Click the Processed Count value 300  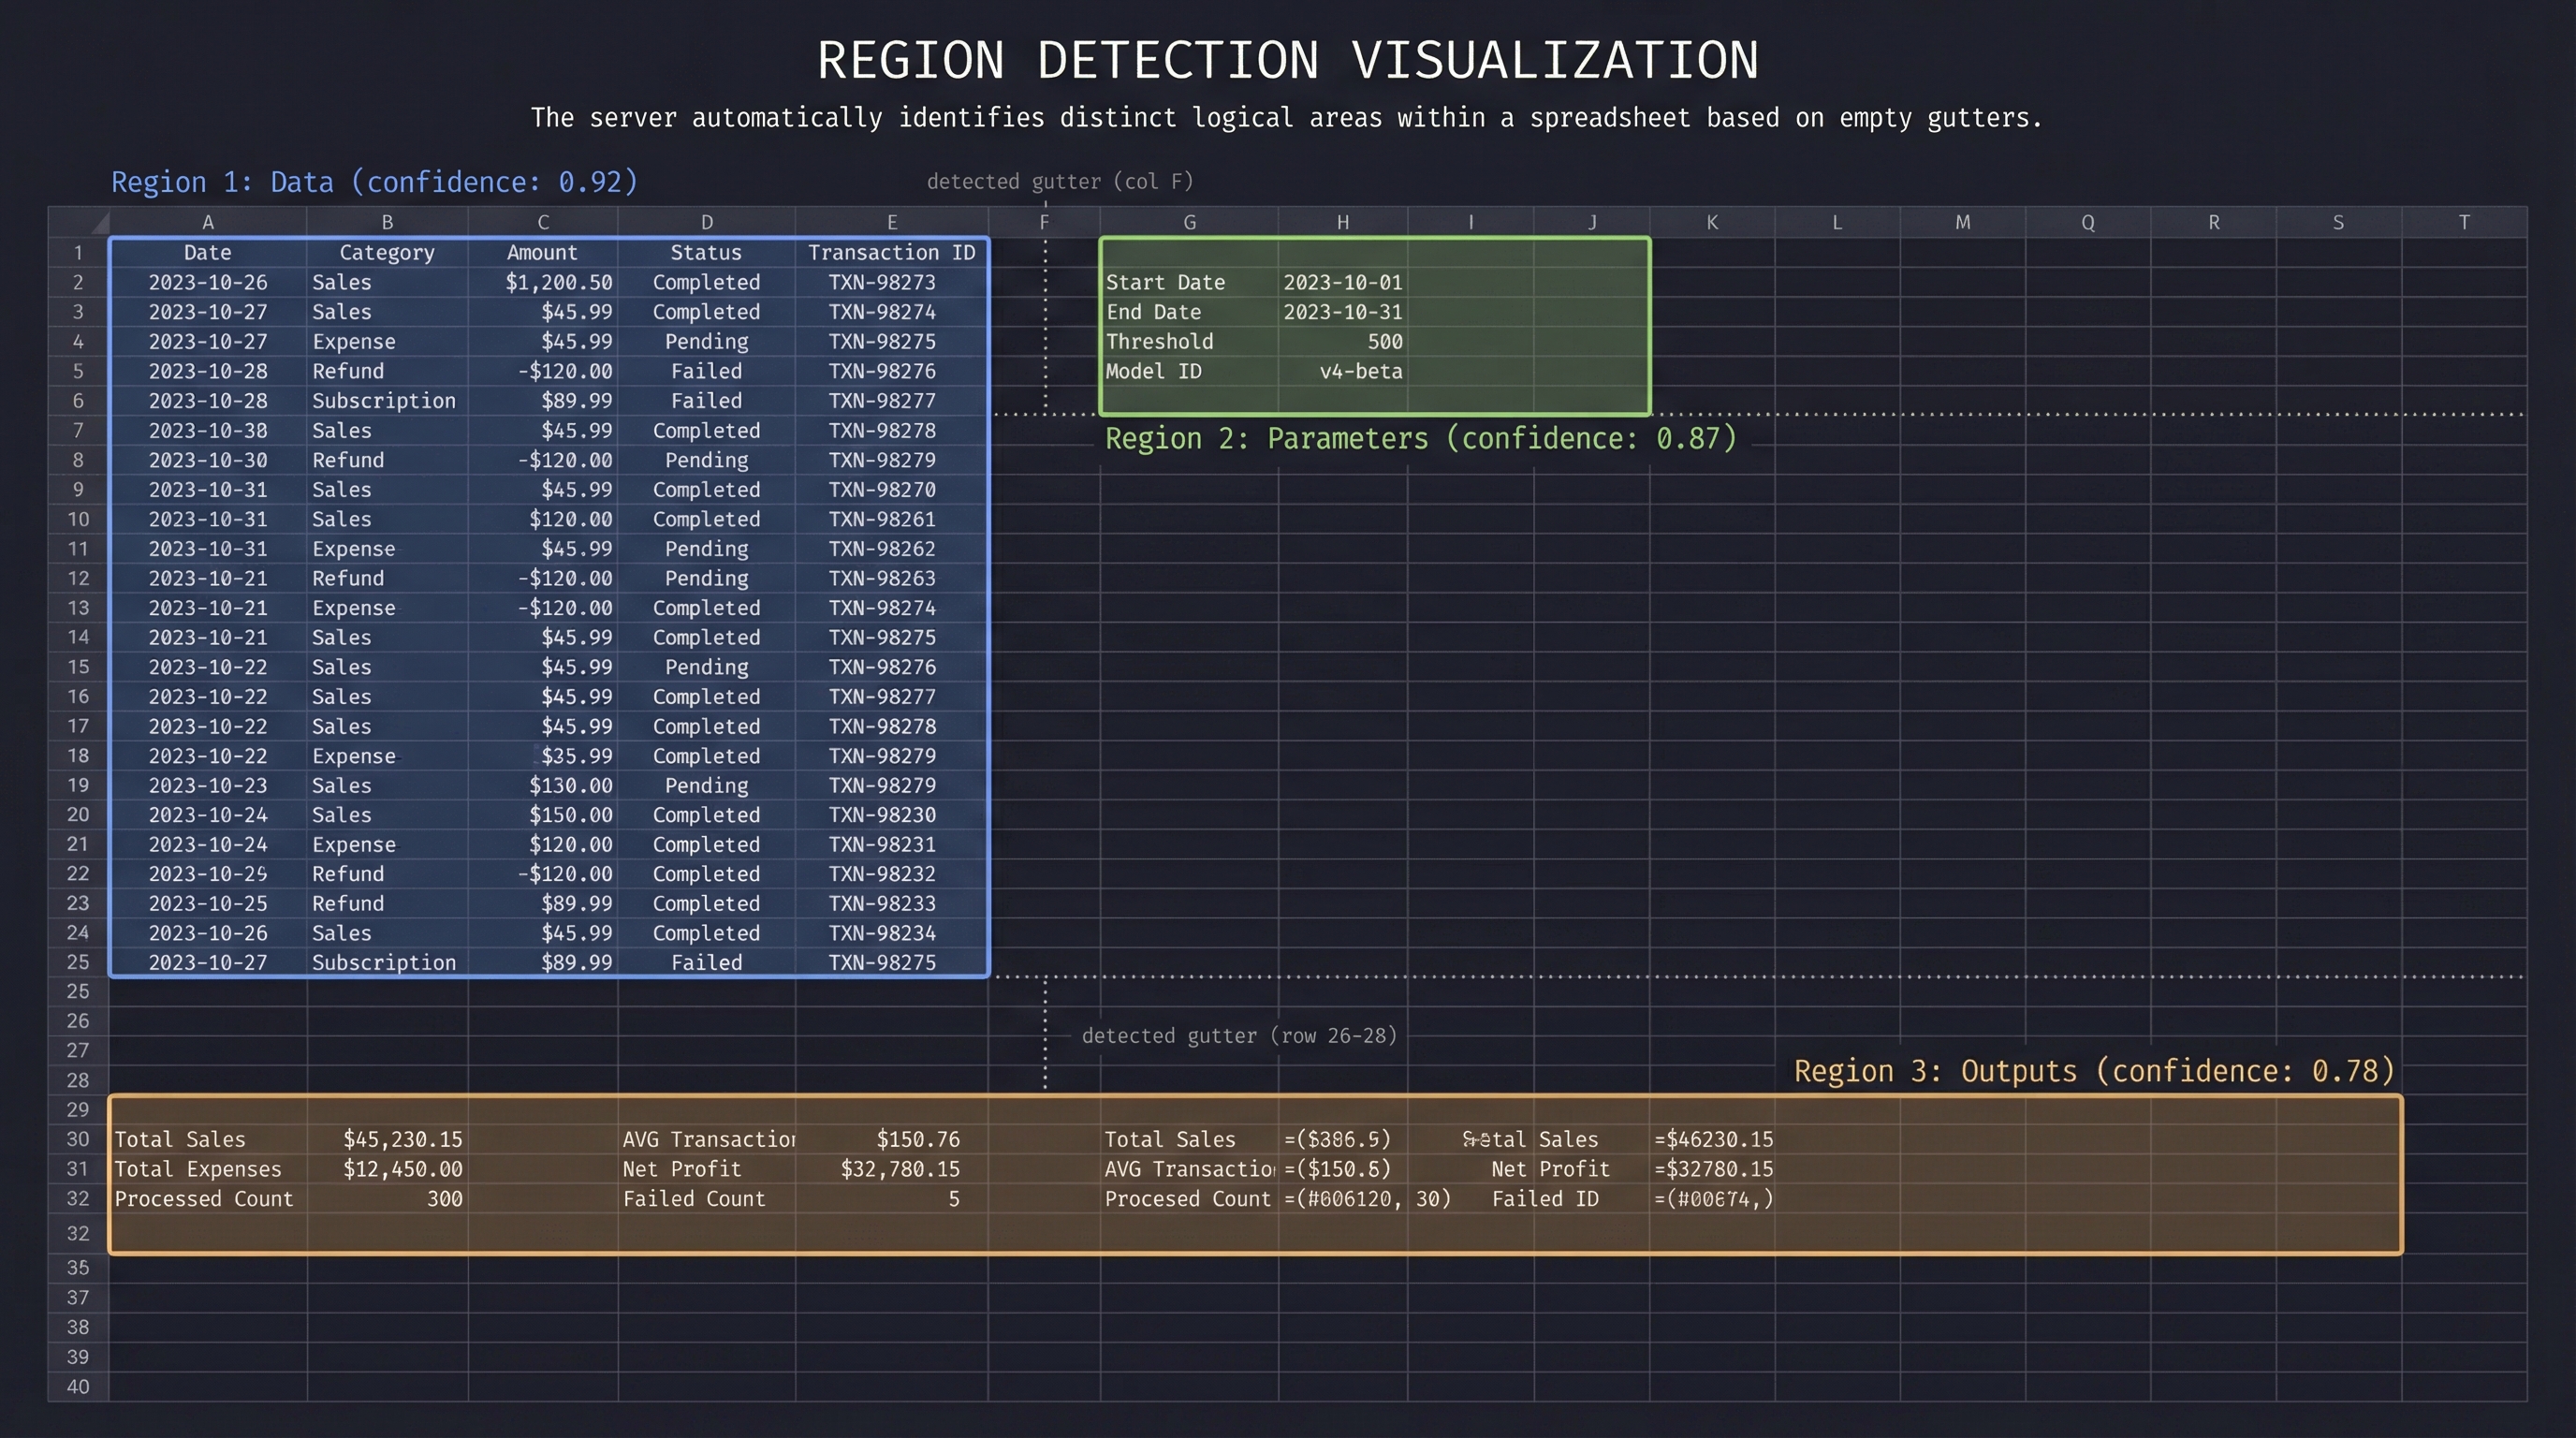(444, 1199)
